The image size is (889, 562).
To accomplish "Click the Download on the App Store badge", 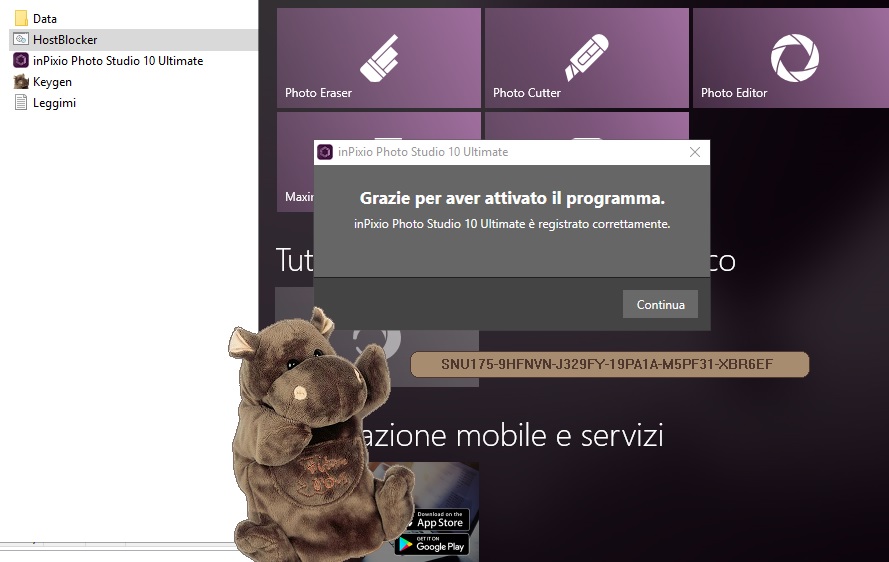I will pyautogui.click(x=437, y=519).
